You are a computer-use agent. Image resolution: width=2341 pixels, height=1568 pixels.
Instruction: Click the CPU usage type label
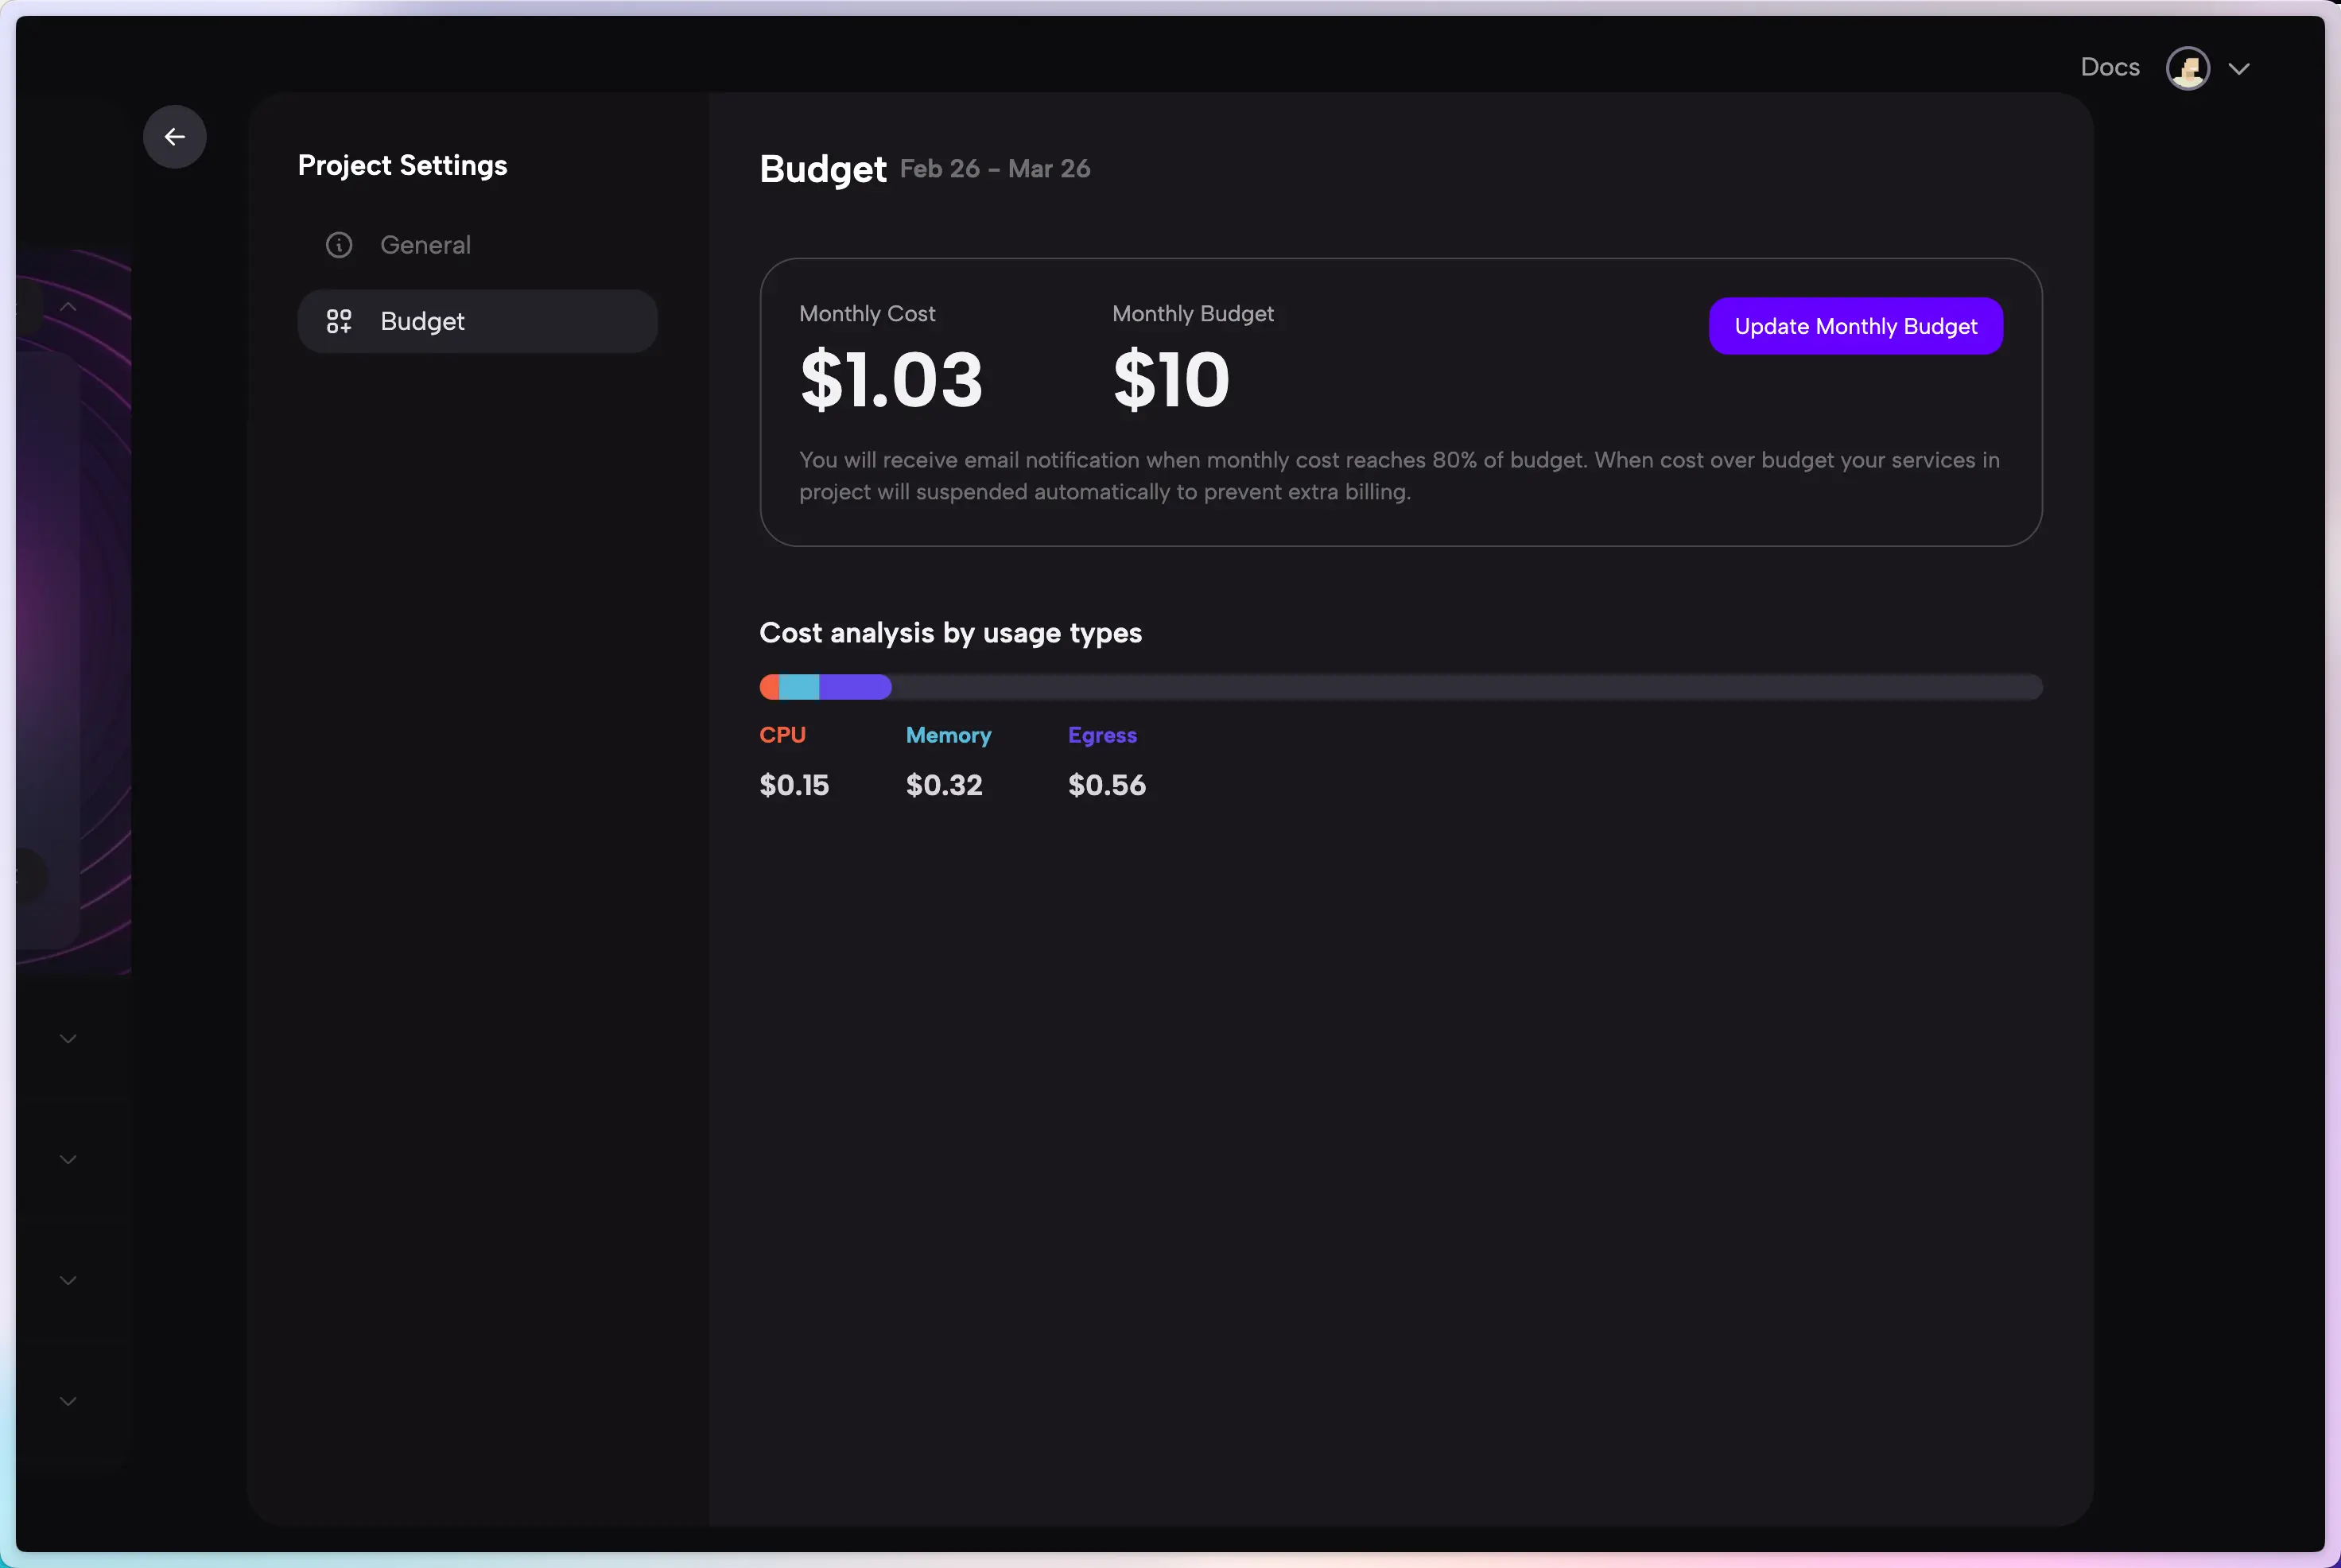(782, 735)
